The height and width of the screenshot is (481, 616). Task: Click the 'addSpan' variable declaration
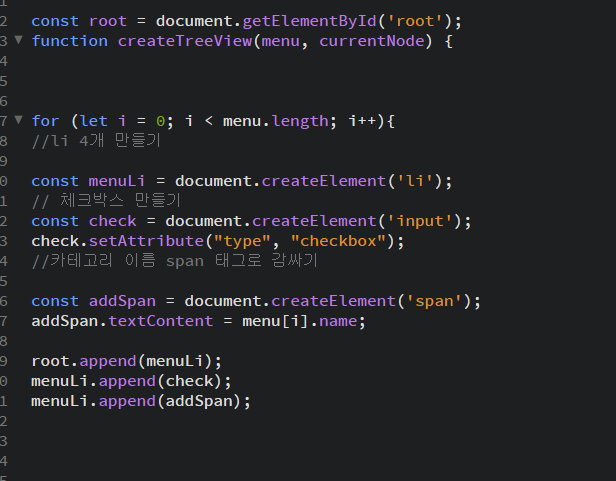point(122,301)
